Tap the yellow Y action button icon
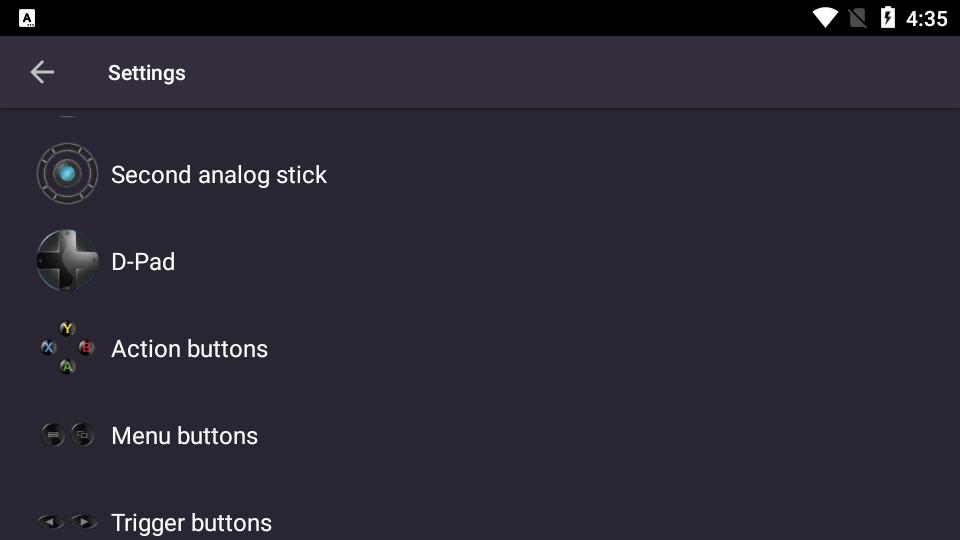The width and height of the screenshot is (960, 540). pyautogui.click(x=67, y=329)
